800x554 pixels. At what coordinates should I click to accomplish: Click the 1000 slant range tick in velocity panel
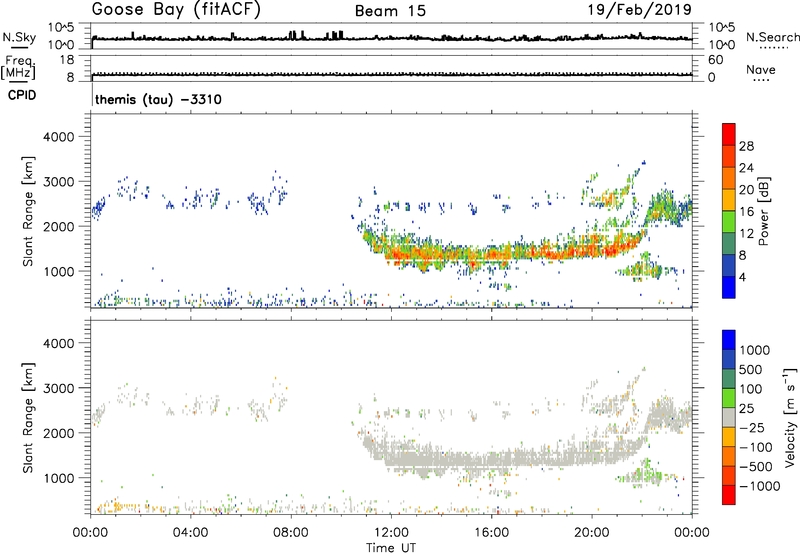tap(58, 478)
